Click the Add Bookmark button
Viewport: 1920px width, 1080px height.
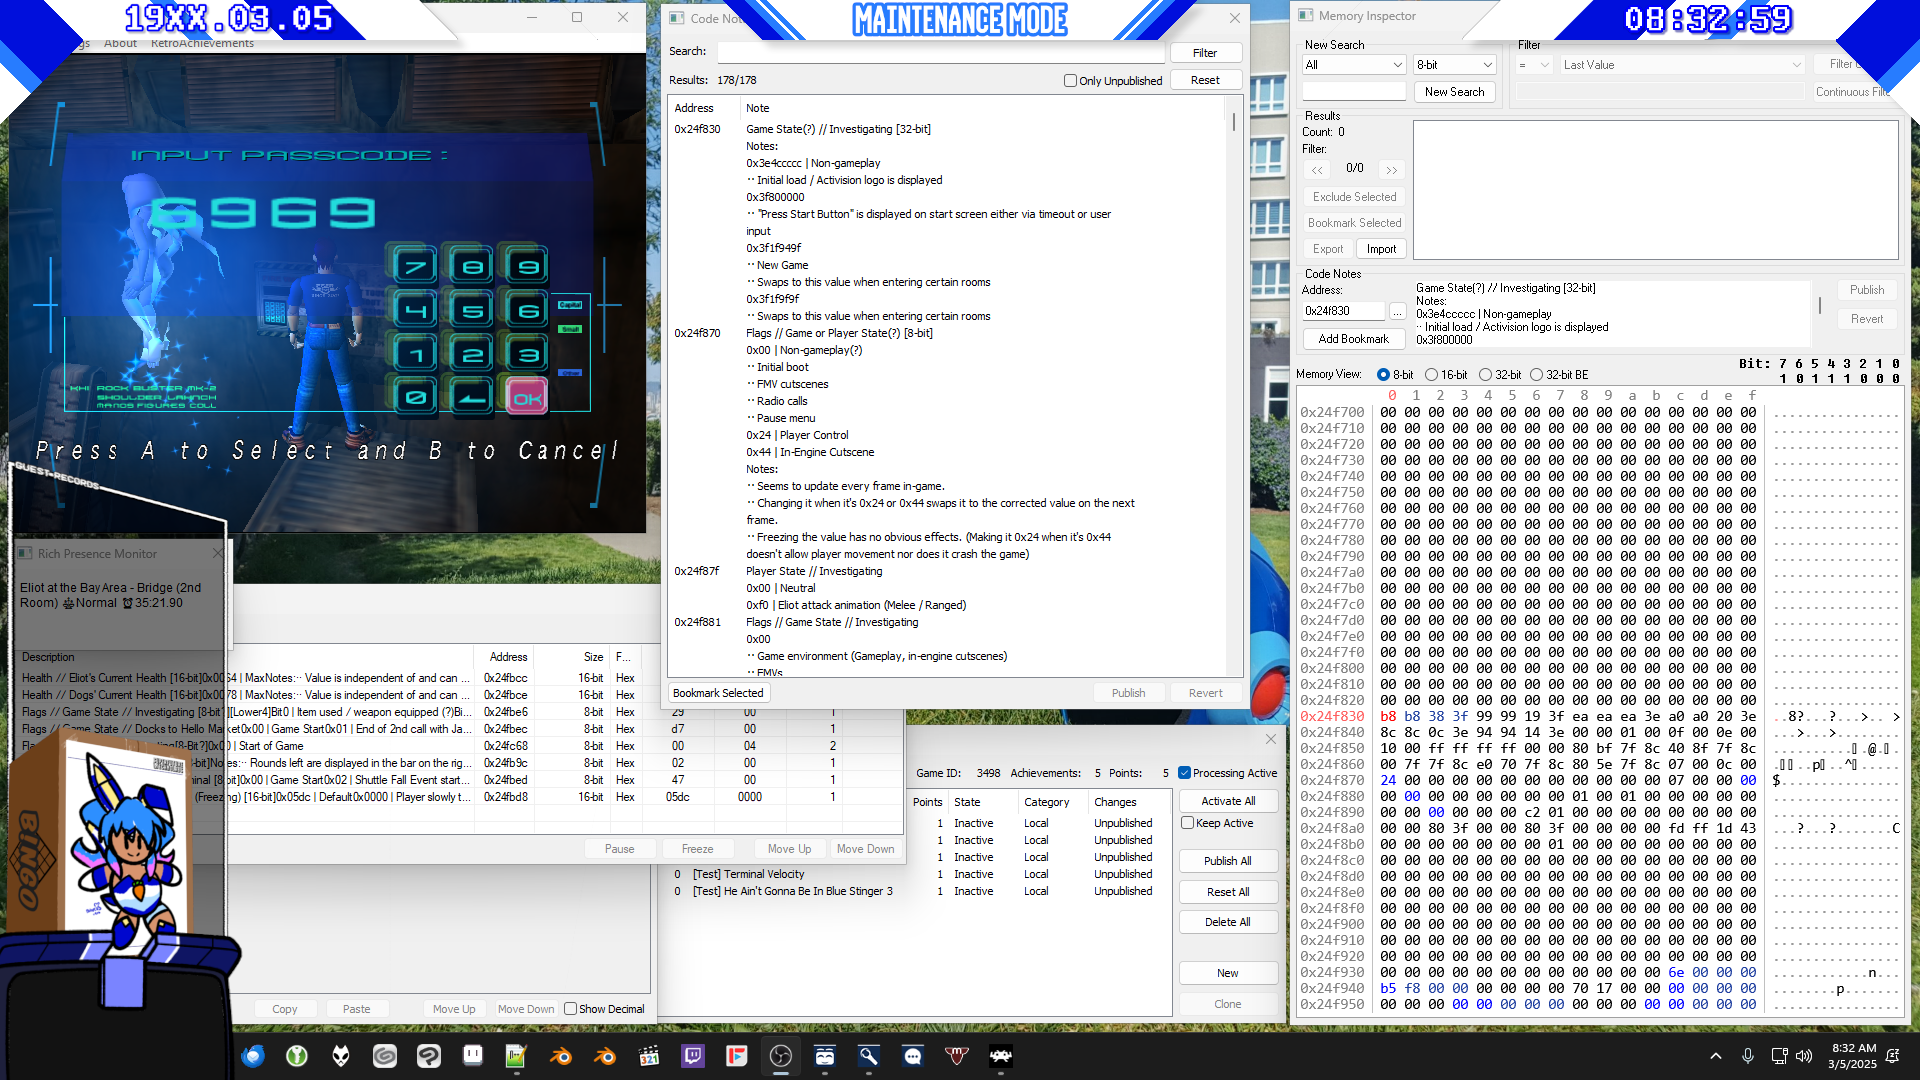[1353, 339]
